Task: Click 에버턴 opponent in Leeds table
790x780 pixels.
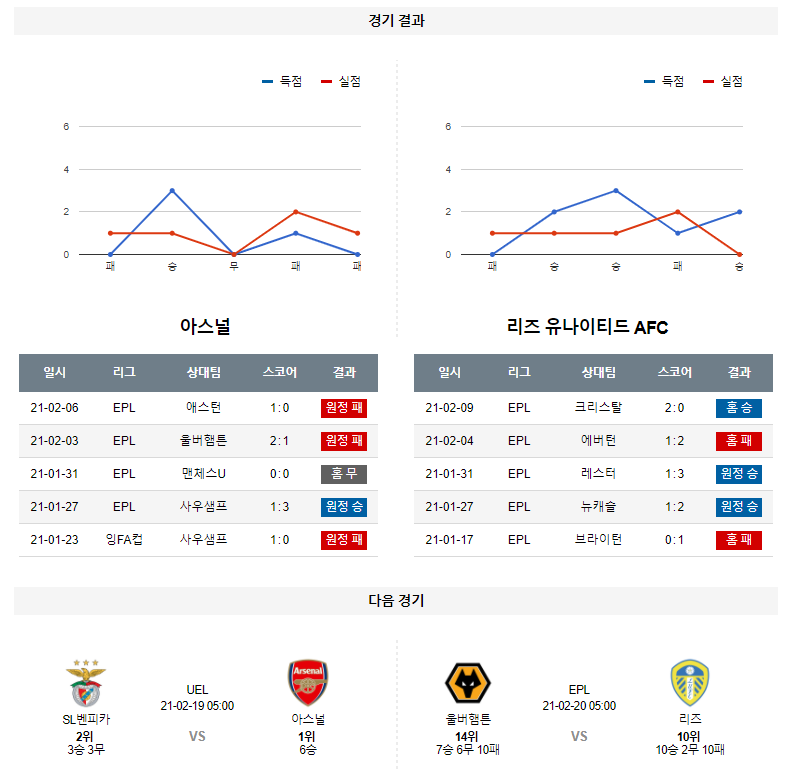Action: 598,441
